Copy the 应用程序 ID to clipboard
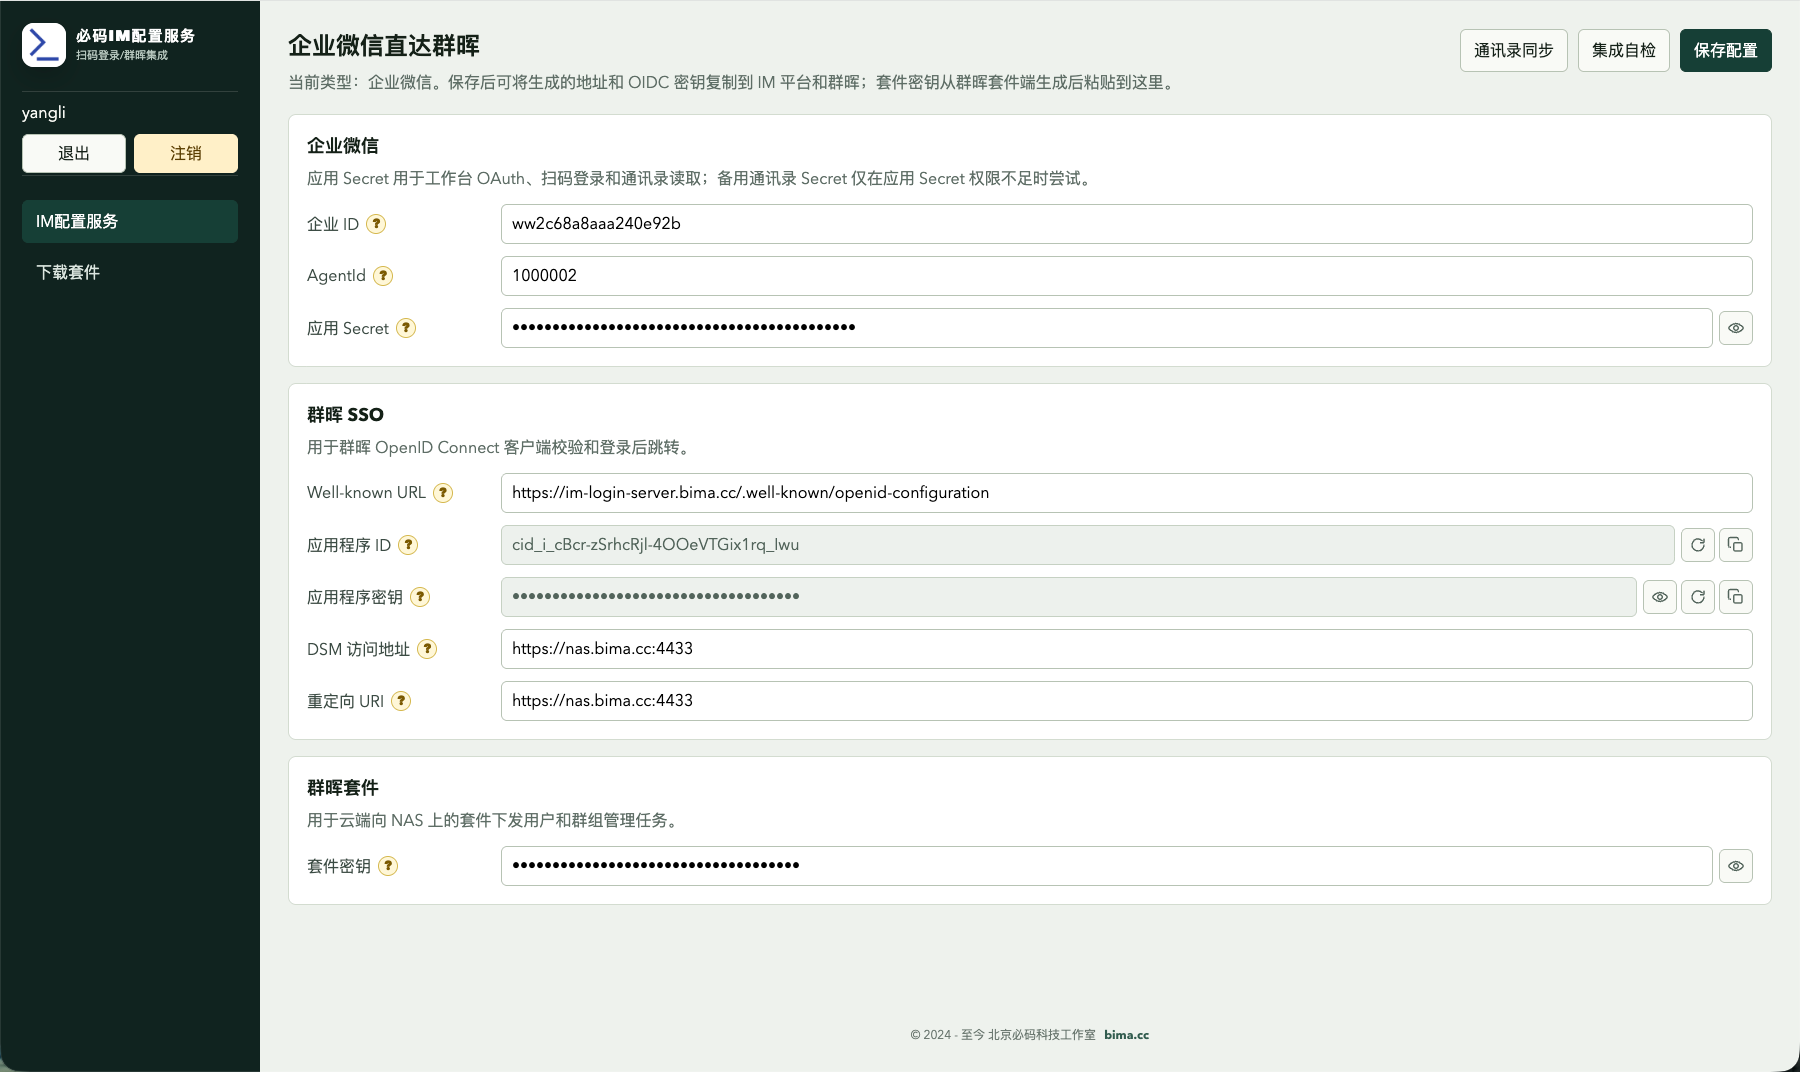The width and height of the screenshot is (1800, 1072). click(1736, 545)
